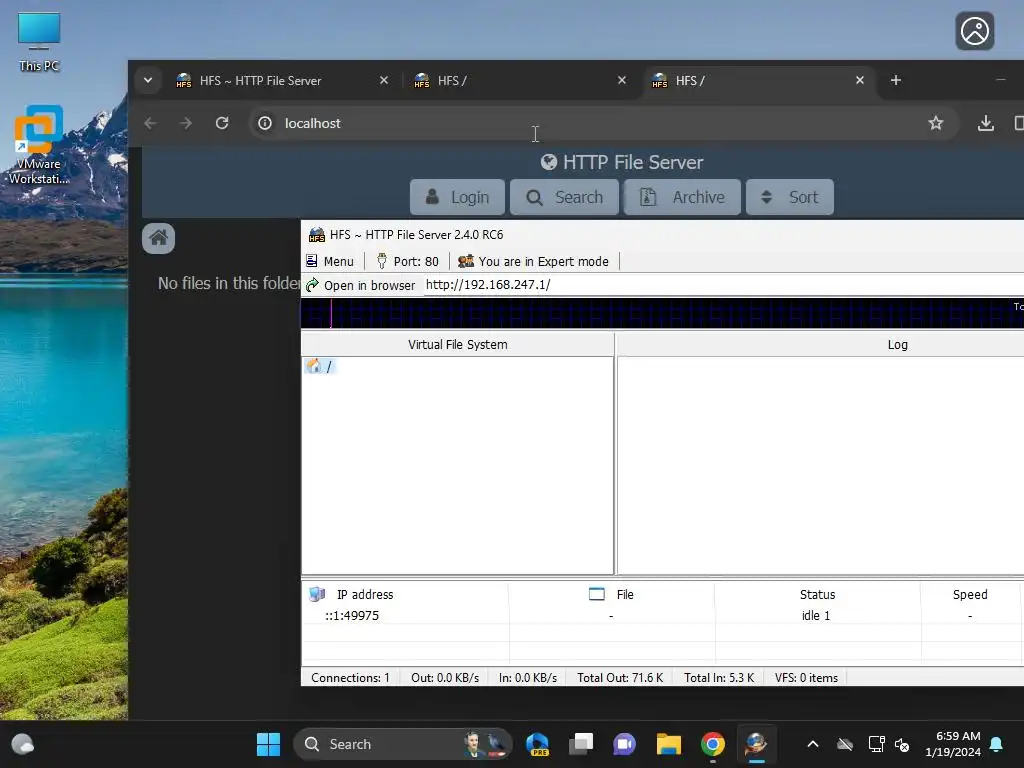1024x768 pixels.
Task: Open the clock showing 6:59 AM
Action: (953, 744)
